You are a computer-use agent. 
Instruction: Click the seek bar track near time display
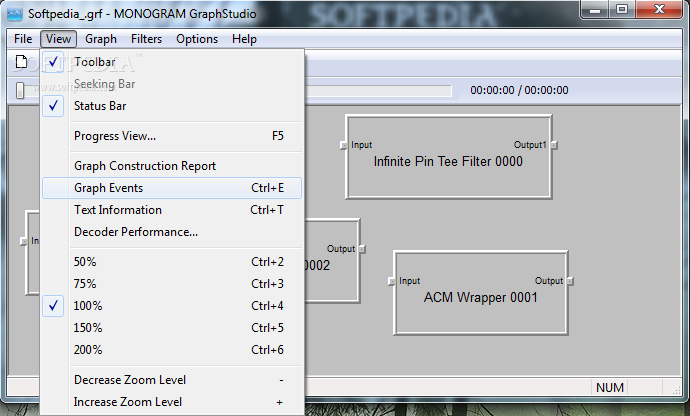click(378, 91)
